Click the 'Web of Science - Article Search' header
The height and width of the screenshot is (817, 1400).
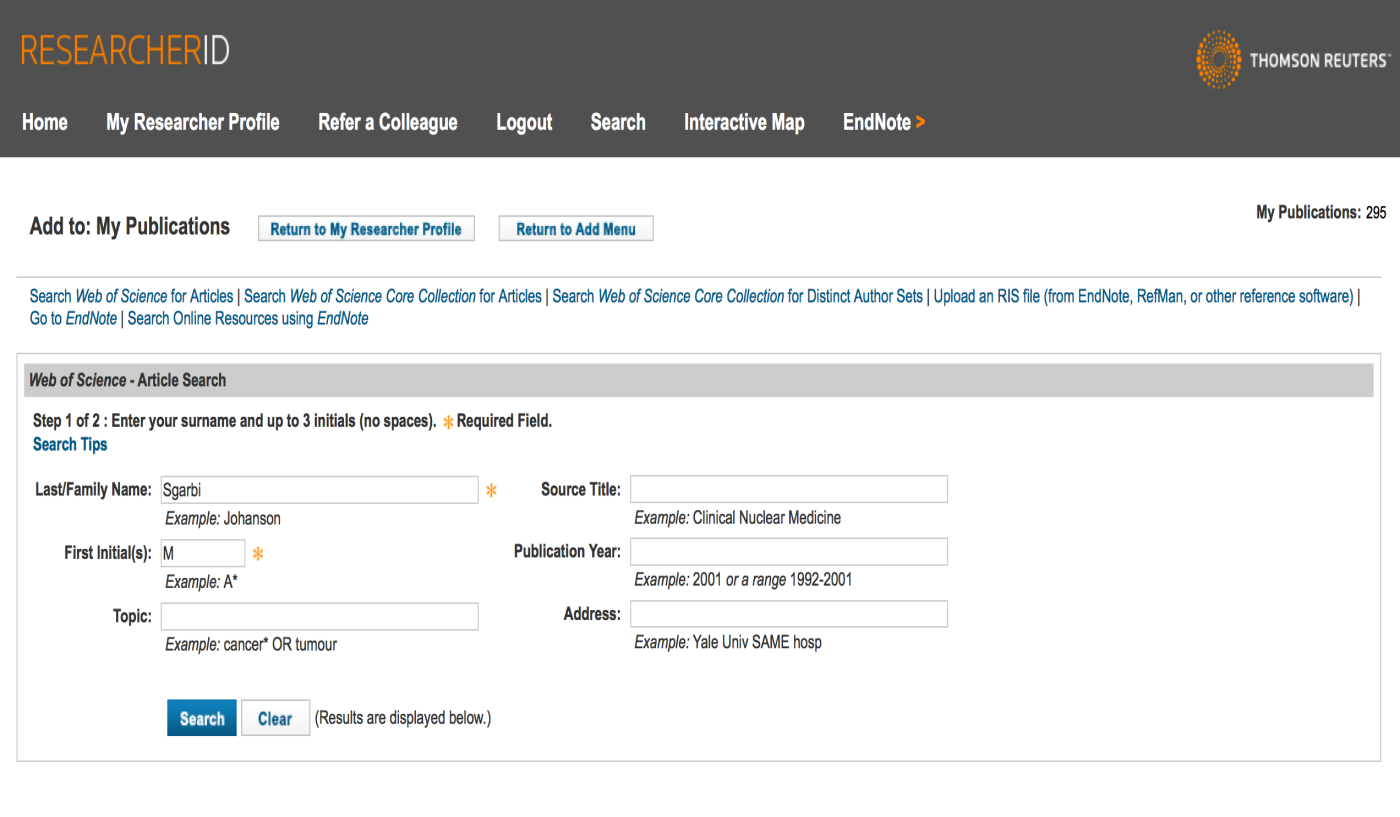[128, 380]
